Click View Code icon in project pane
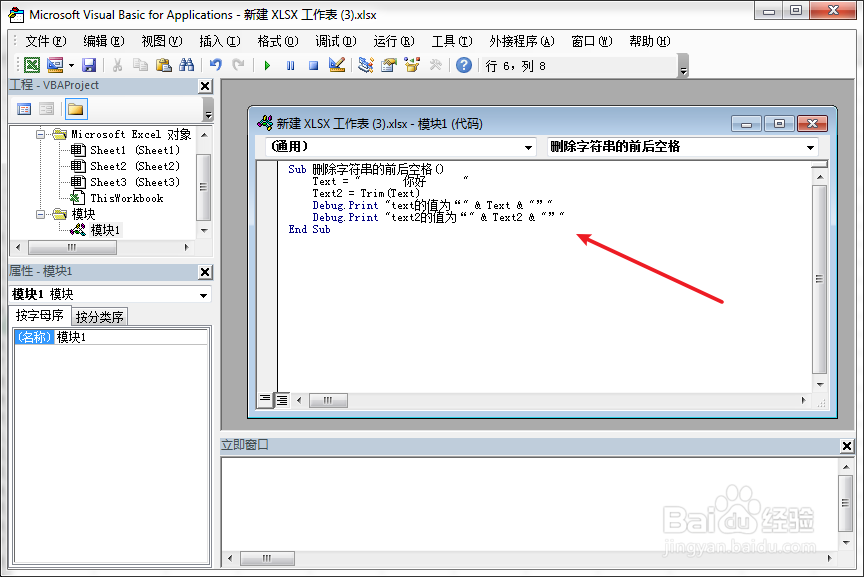 24,109
